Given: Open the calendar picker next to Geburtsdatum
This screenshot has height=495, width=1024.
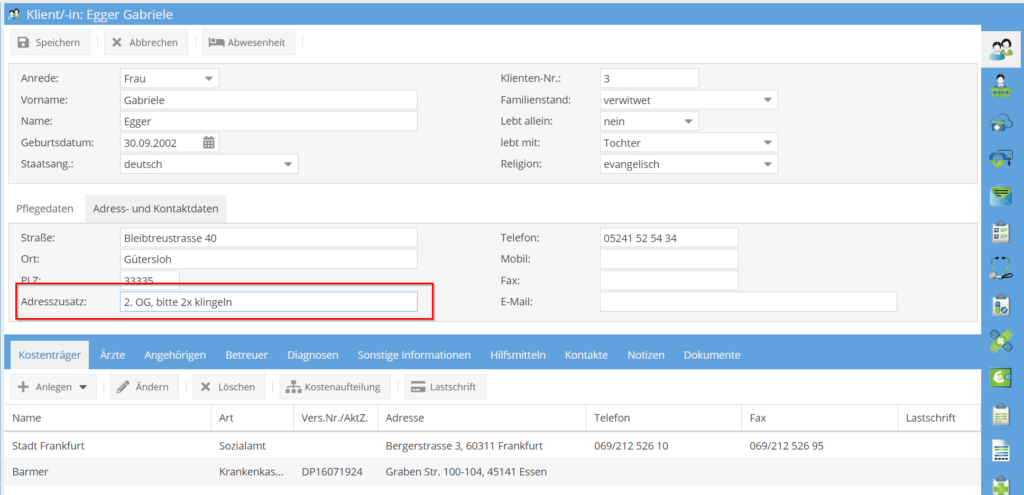Looking at the screenshot, I should pos(209,142).
